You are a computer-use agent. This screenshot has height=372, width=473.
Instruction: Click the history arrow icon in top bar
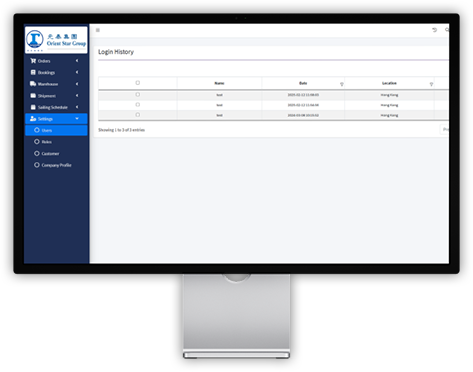pos(434,30)
